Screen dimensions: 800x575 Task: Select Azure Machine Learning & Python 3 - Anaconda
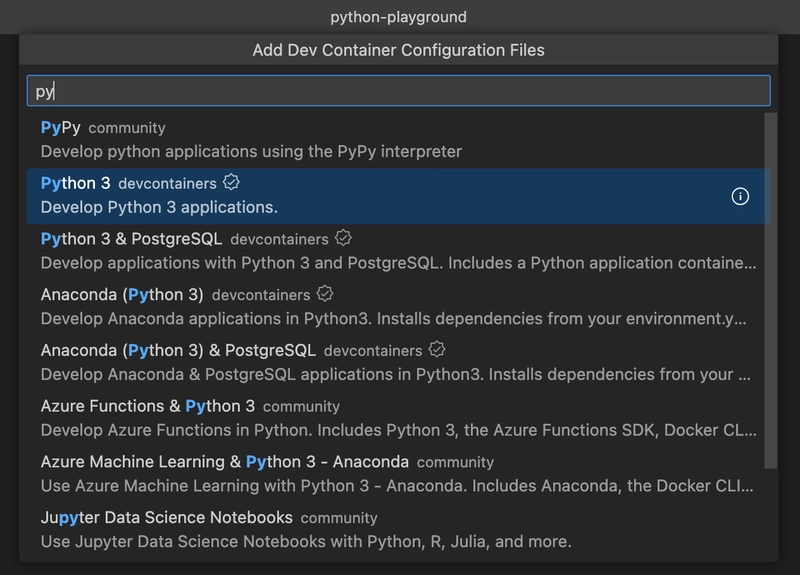[225, 462]
